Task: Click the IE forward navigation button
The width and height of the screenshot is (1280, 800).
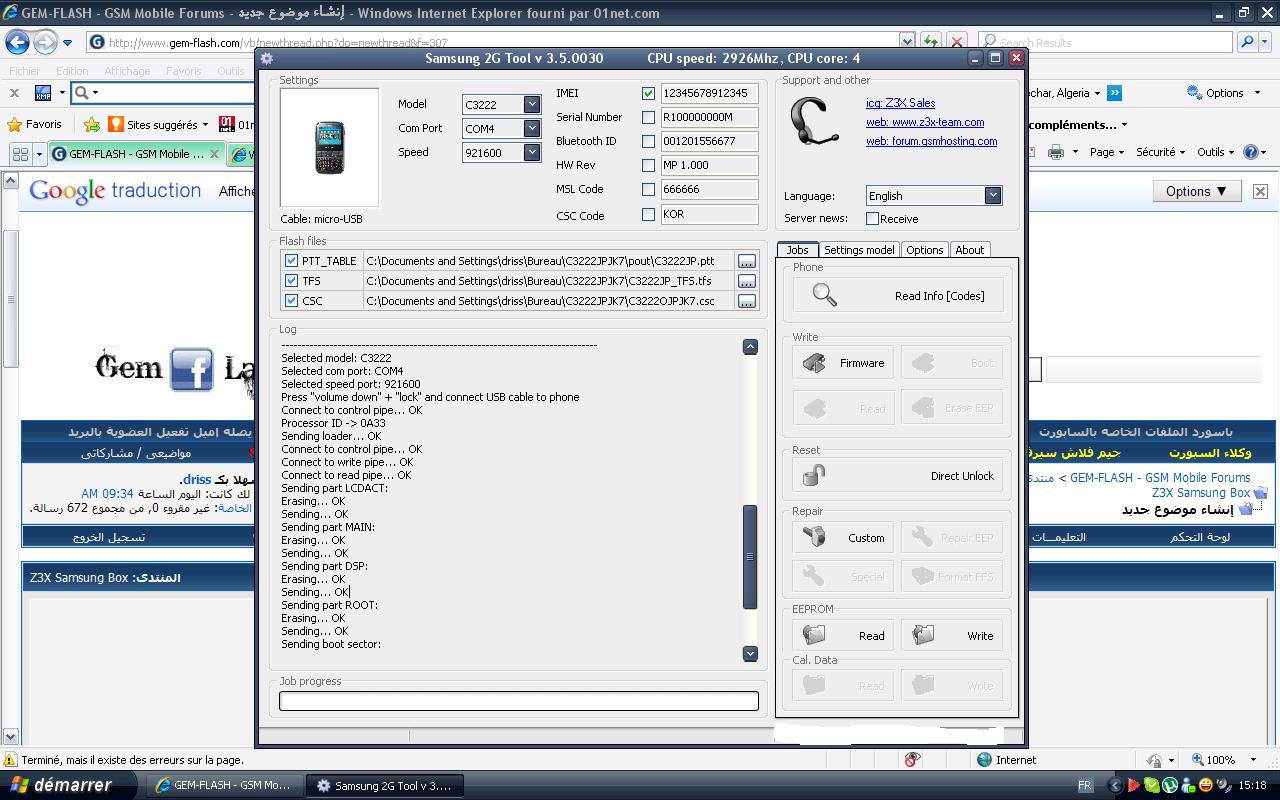Action: click(x=45, y=42)
